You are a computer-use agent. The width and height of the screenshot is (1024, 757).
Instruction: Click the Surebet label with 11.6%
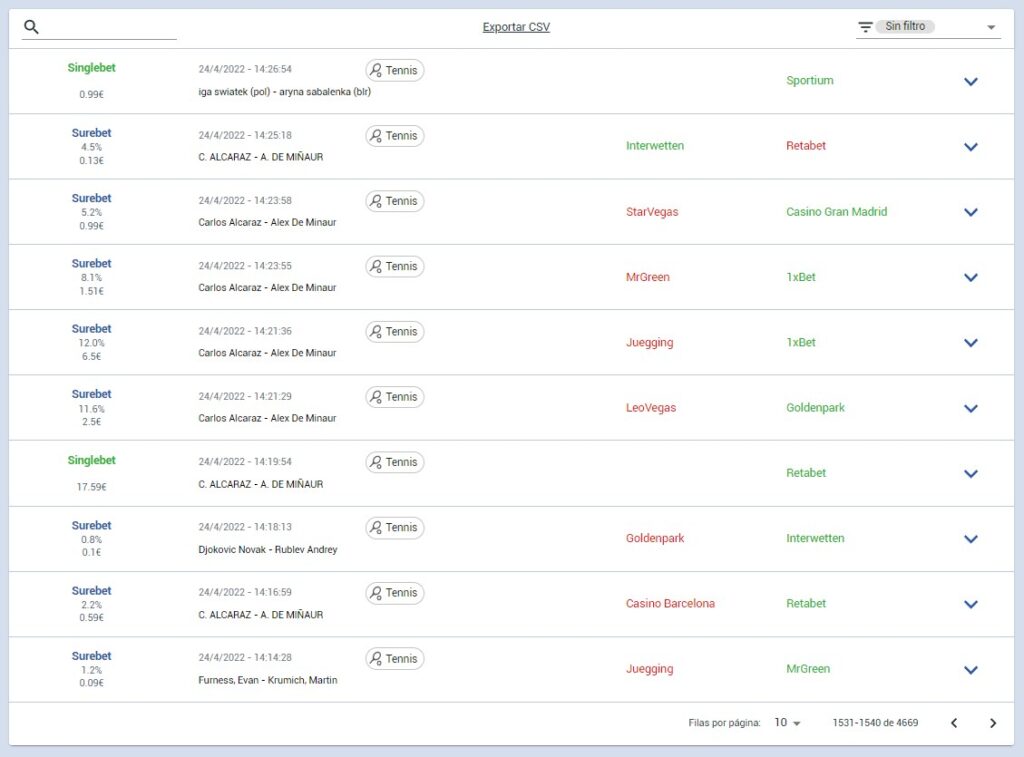click(x=91, y=394)
